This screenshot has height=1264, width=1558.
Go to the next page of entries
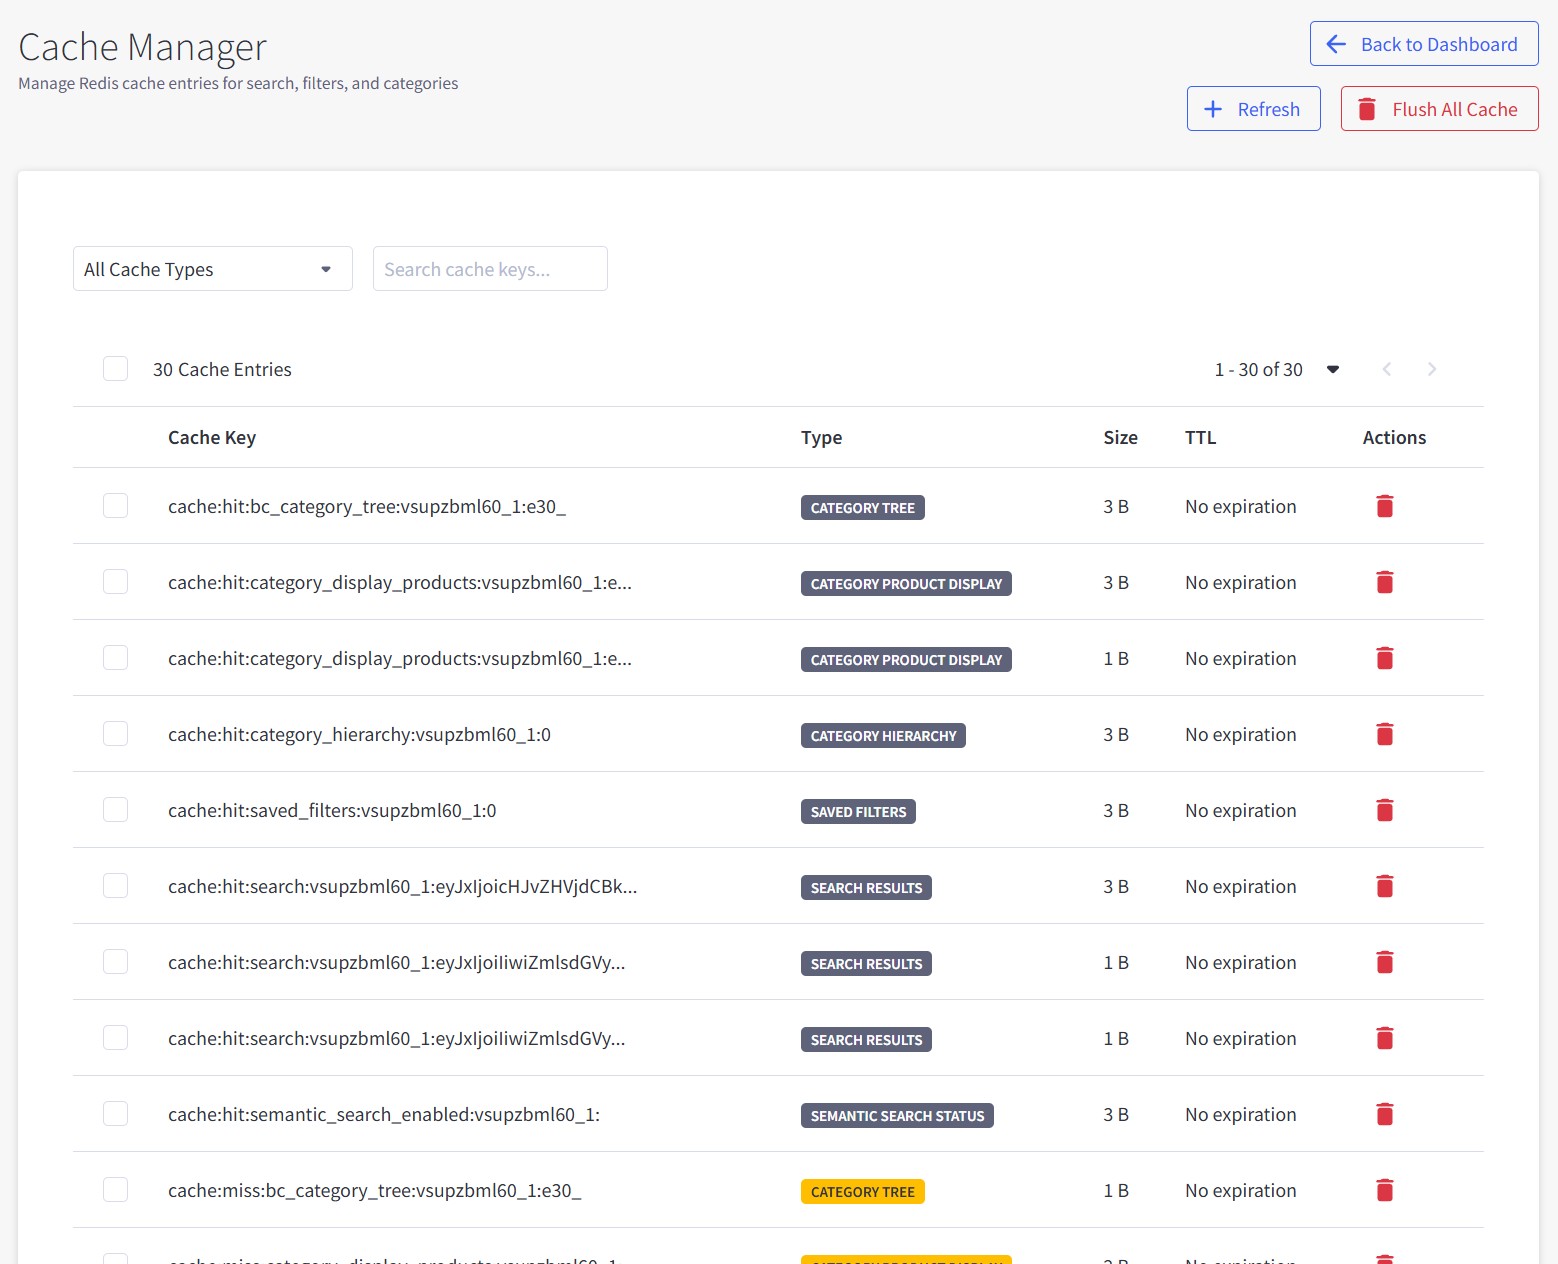1432,369
